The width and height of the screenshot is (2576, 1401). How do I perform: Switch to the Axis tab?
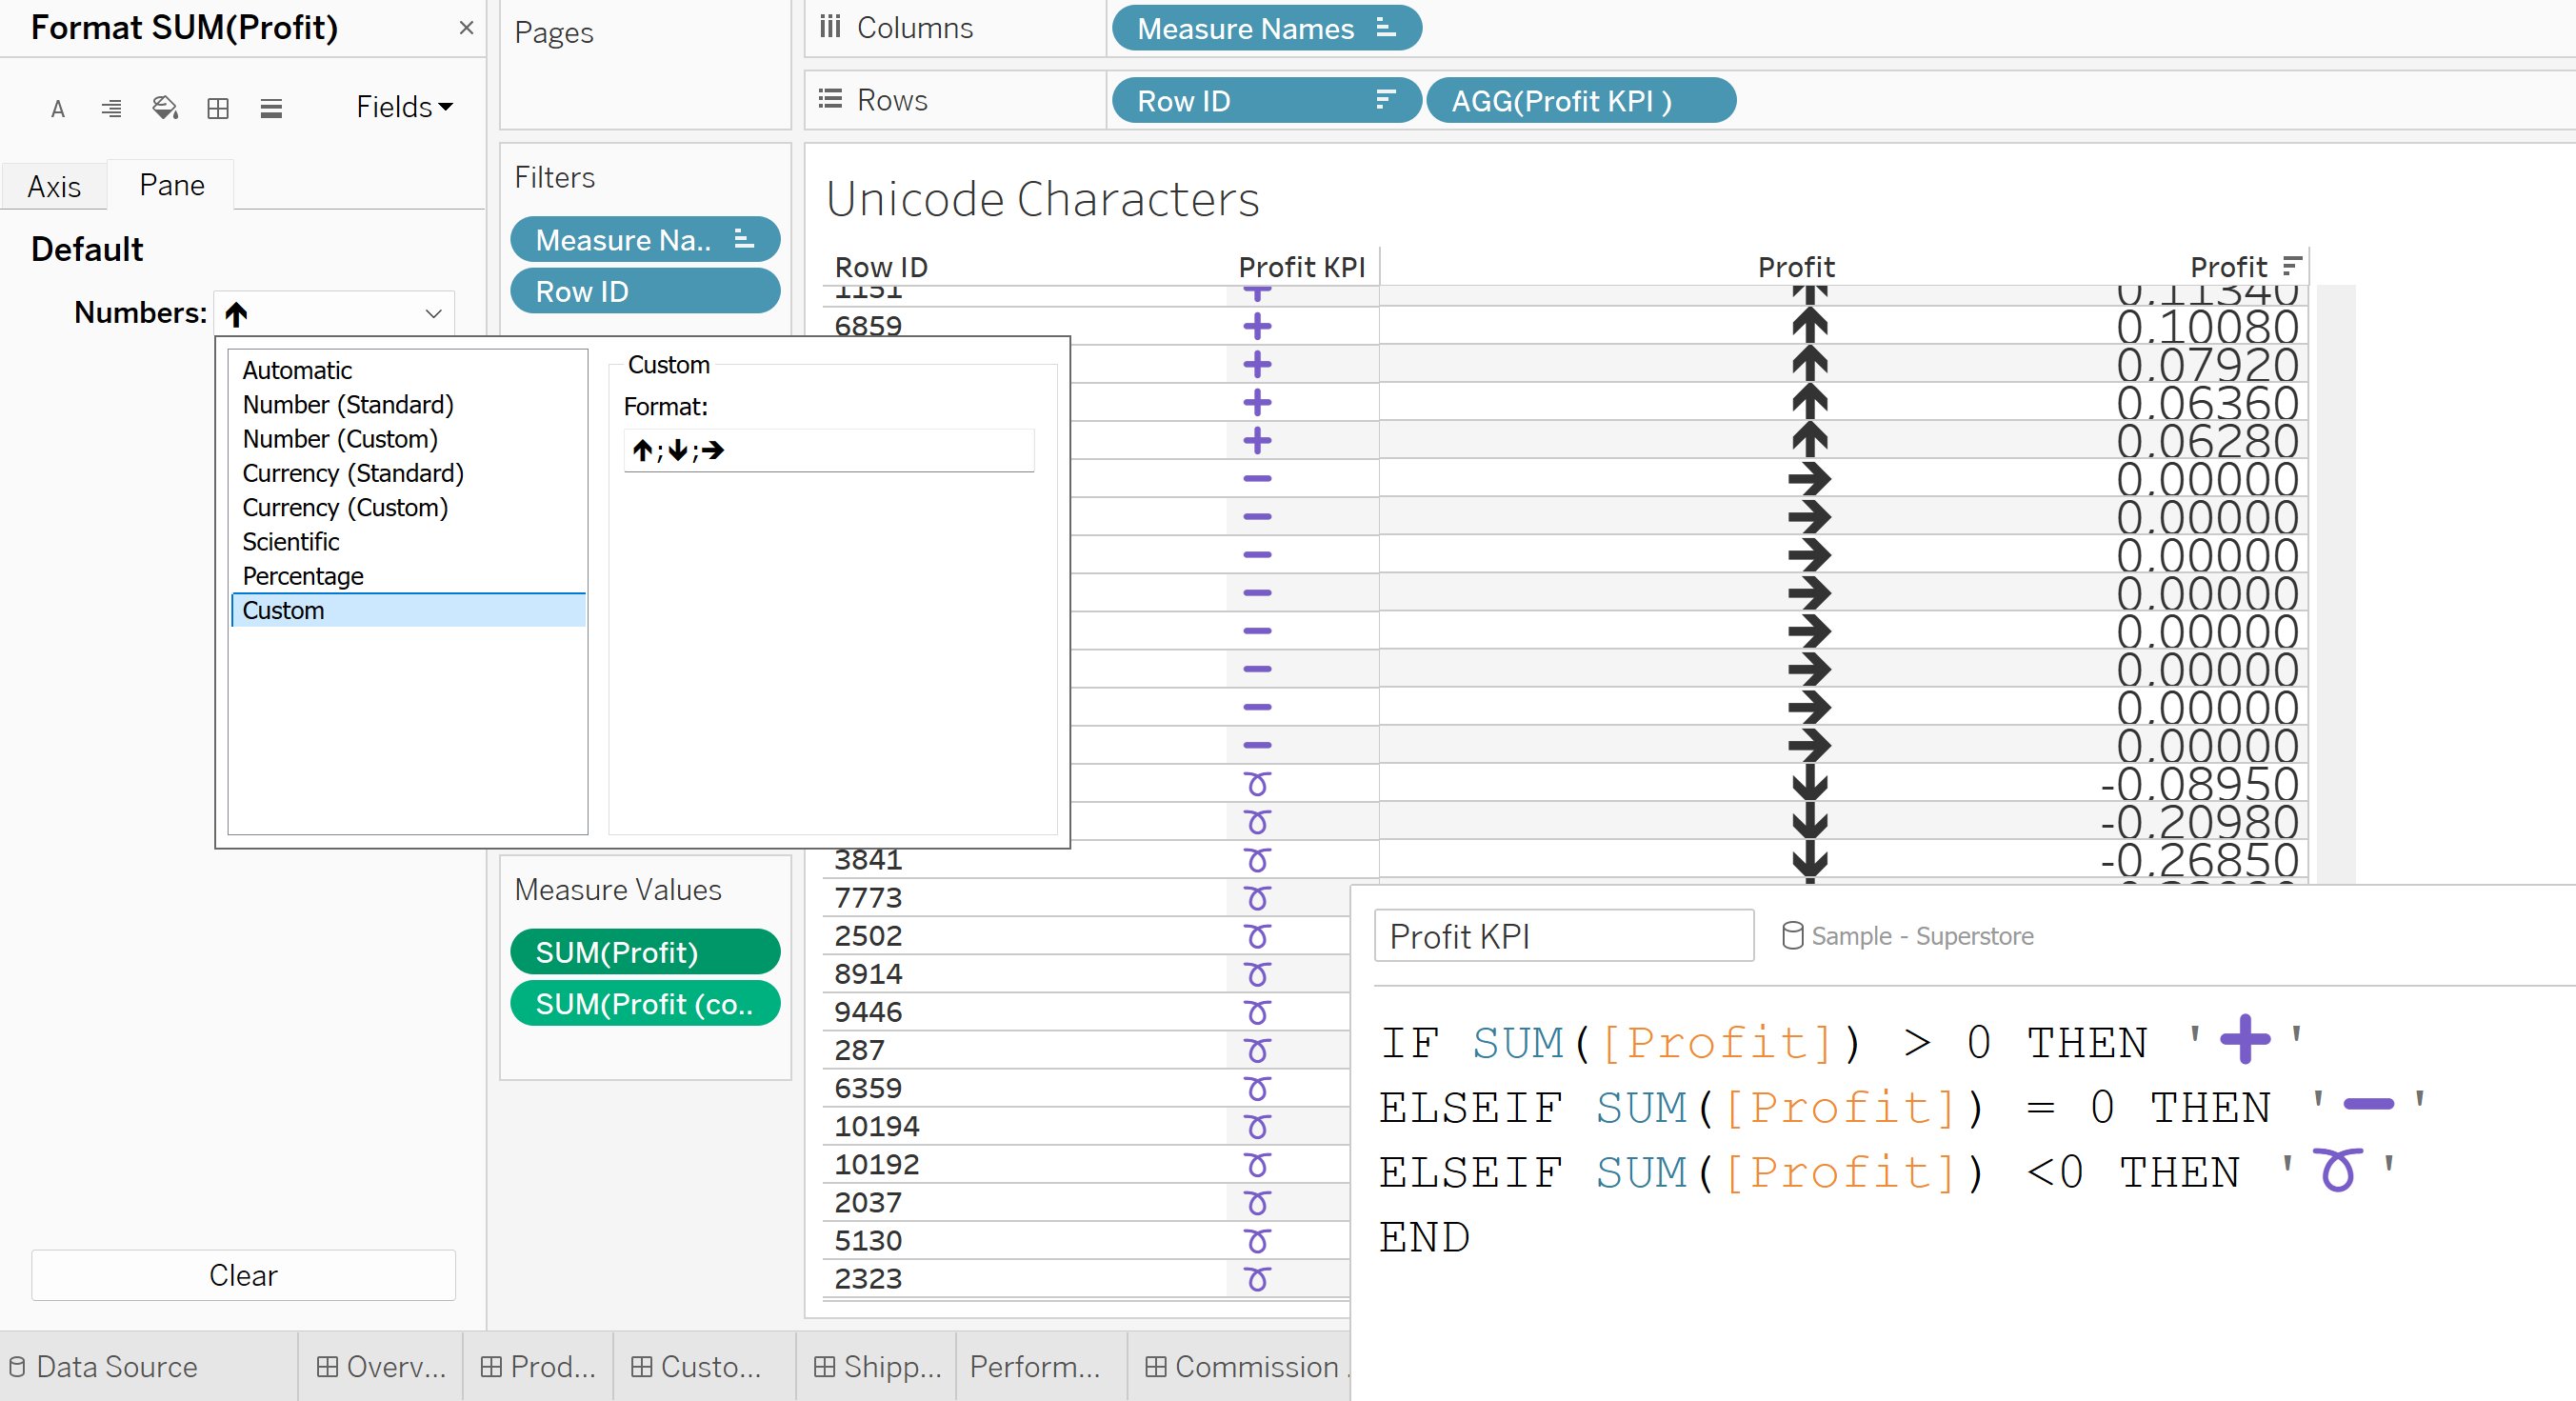tap(54, 187)
